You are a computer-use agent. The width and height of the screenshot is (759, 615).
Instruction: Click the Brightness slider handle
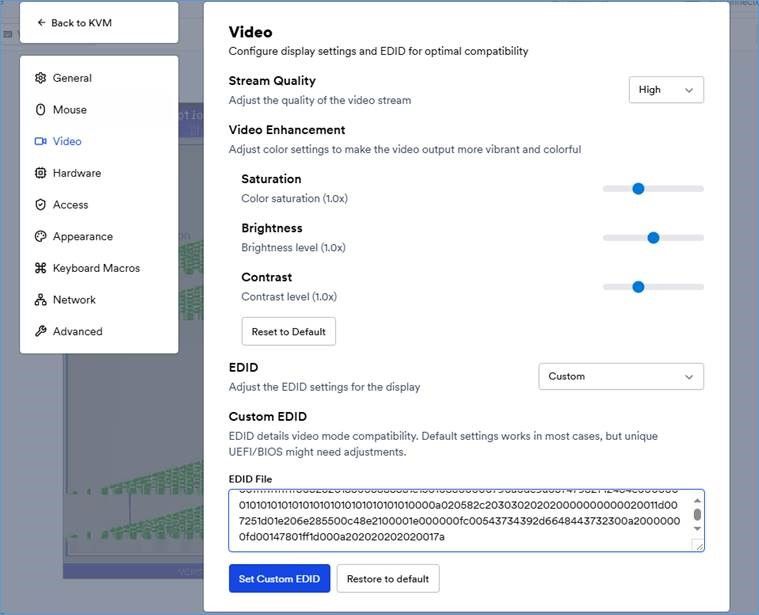pos(653,238)
